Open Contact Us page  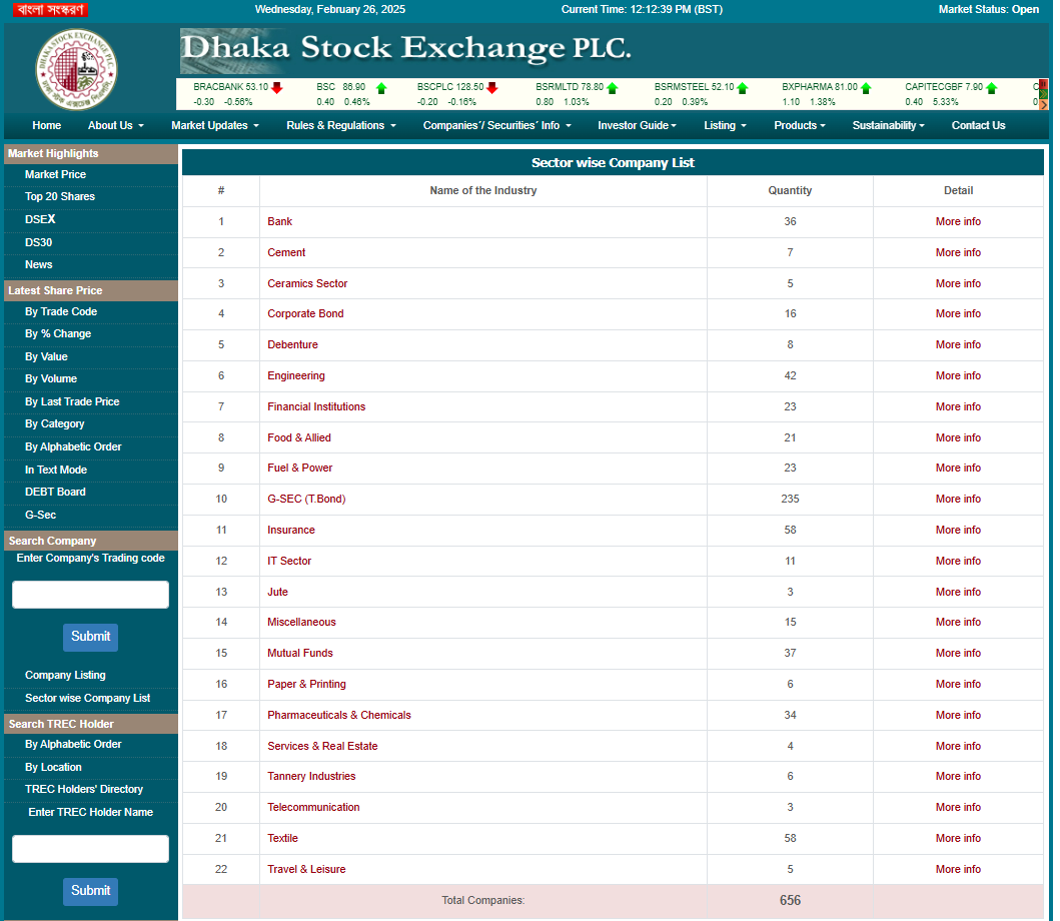978,126
